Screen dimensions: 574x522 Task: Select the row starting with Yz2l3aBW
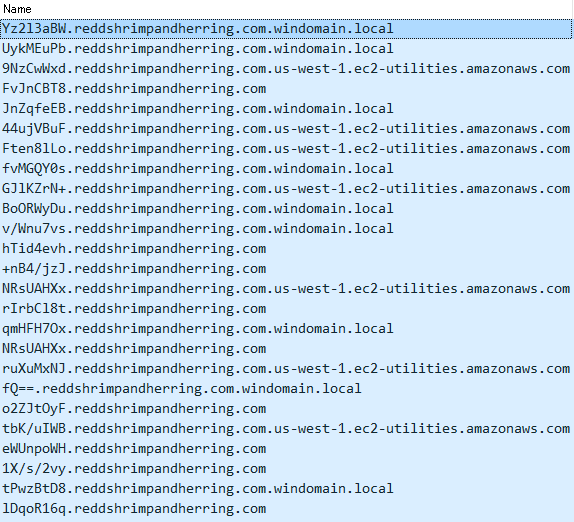pyautogui.click(x=286, y=29)
